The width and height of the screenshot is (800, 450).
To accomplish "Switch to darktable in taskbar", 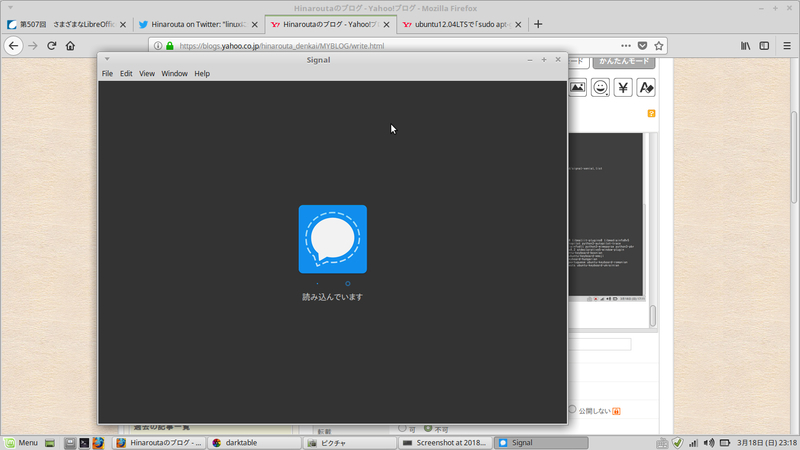I will click(x=254, y=443).
